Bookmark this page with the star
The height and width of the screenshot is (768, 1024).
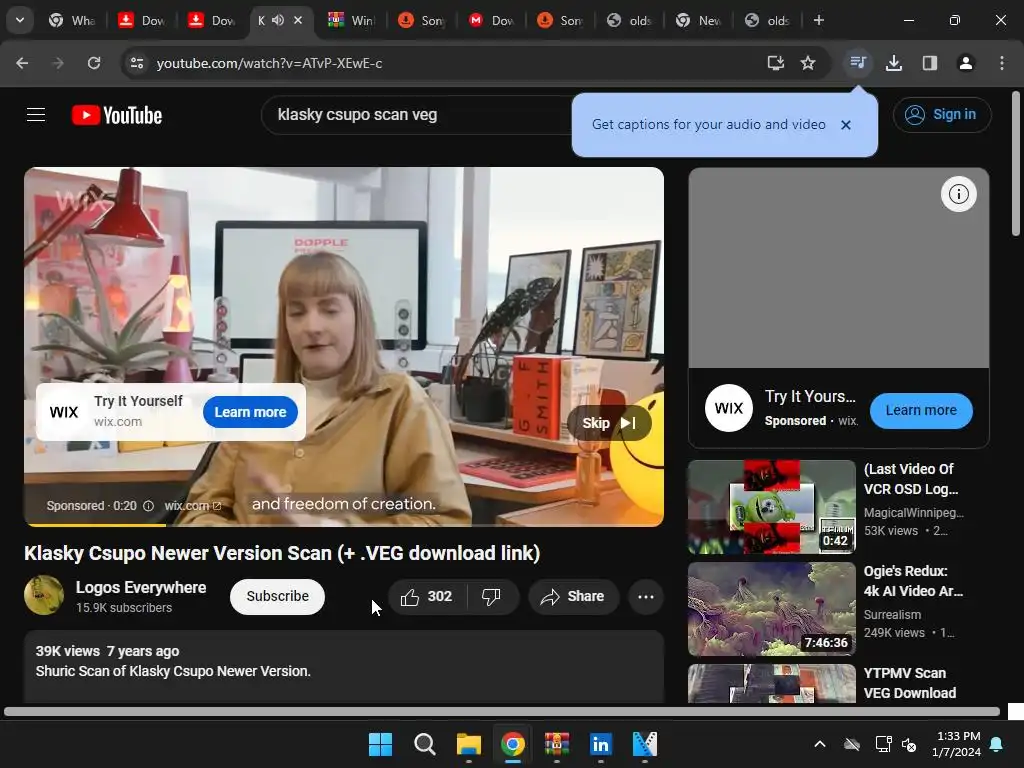coord(808,63)
